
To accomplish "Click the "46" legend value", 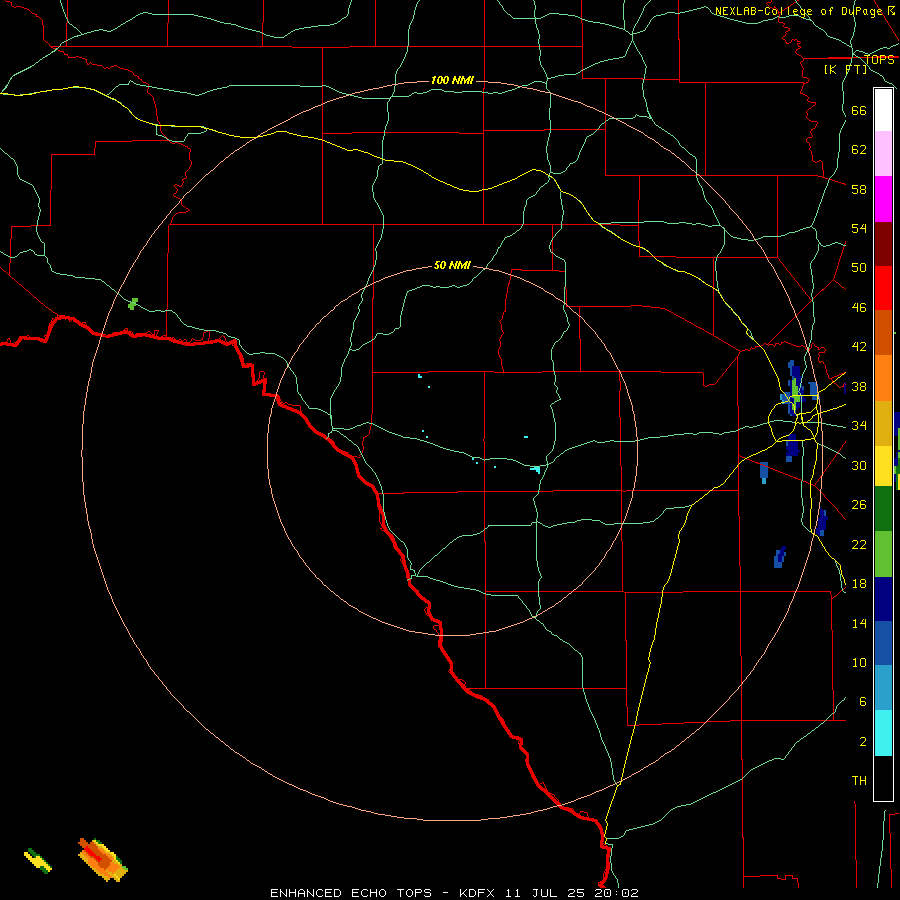I will click(859, 308).
